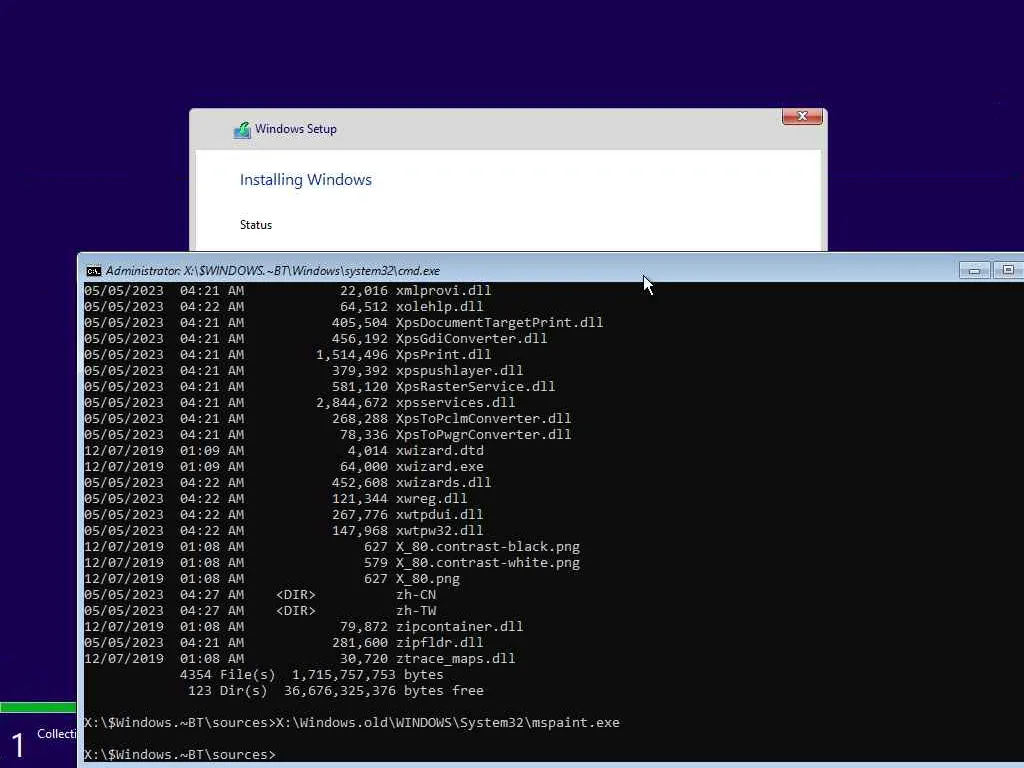Select the xwtpw32.dll file entry
Image resolution: width=1024 pixels, height=768 pixels.
tap(440, 530)
